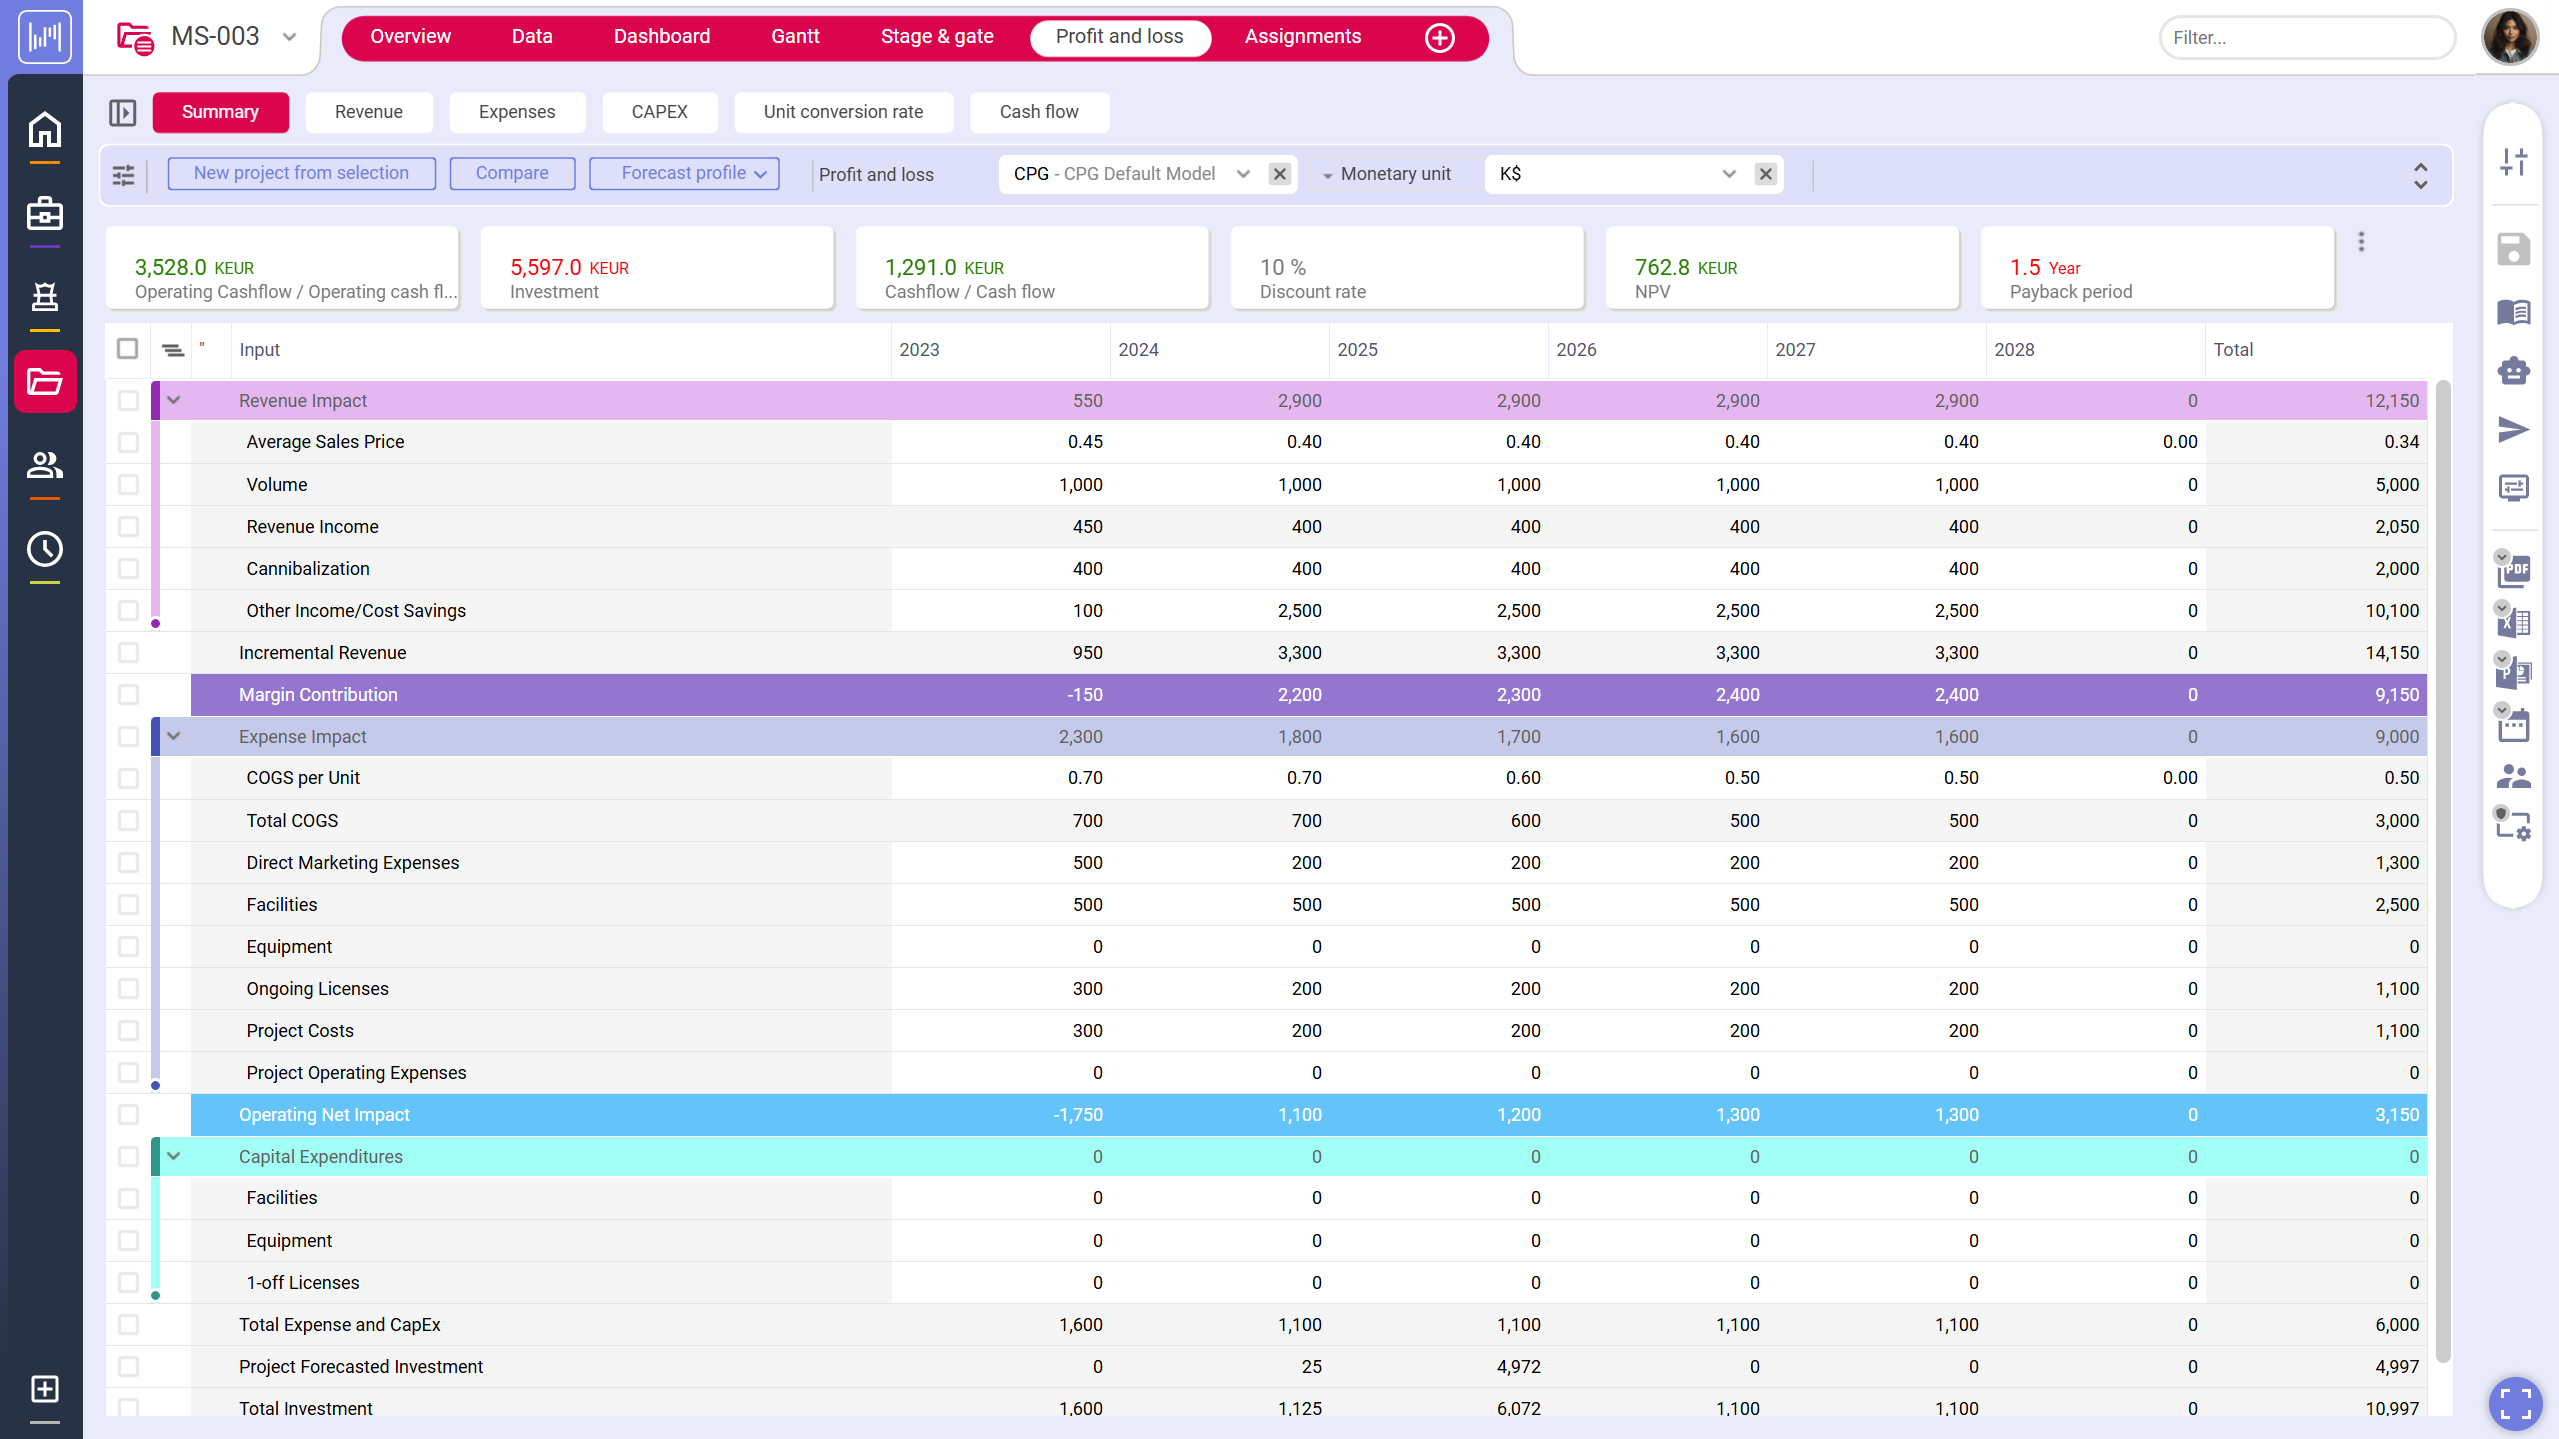Check the select-all checkbox in the table header

(x=128, y=348)
